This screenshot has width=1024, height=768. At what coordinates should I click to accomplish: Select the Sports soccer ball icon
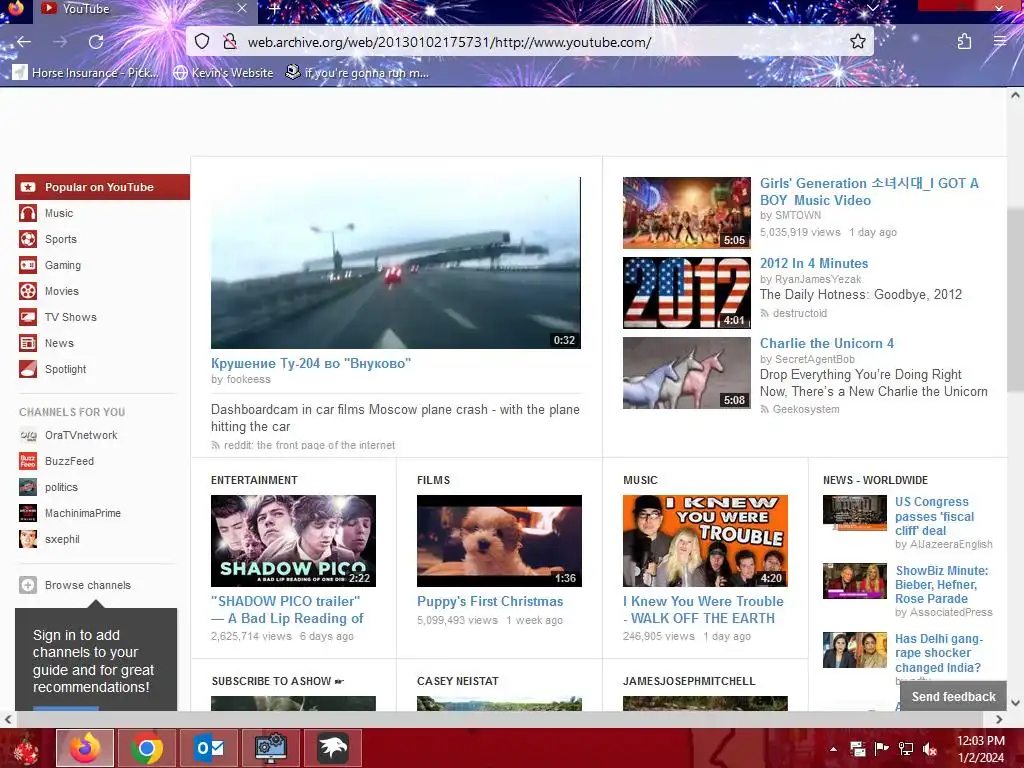click(x=27, y=239)
